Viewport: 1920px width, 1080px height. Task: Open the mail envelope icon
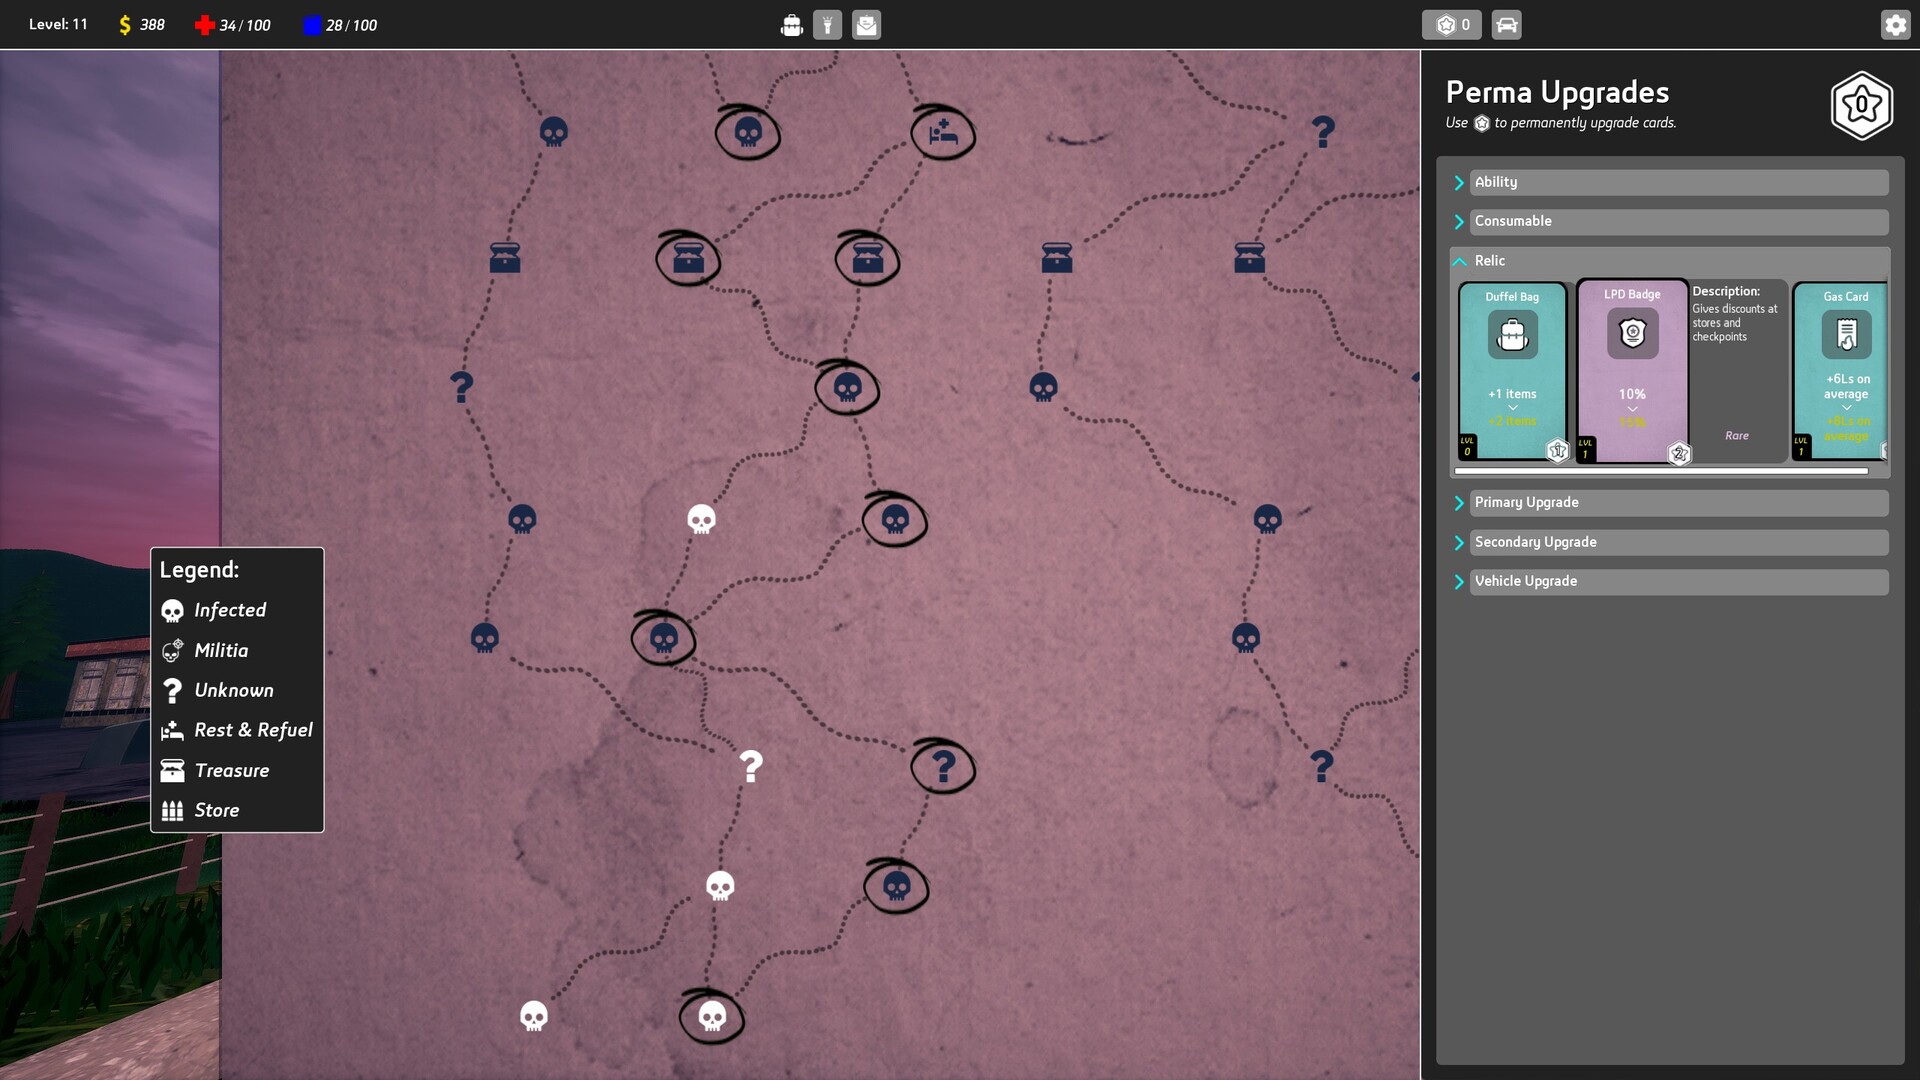coord(866,24)
